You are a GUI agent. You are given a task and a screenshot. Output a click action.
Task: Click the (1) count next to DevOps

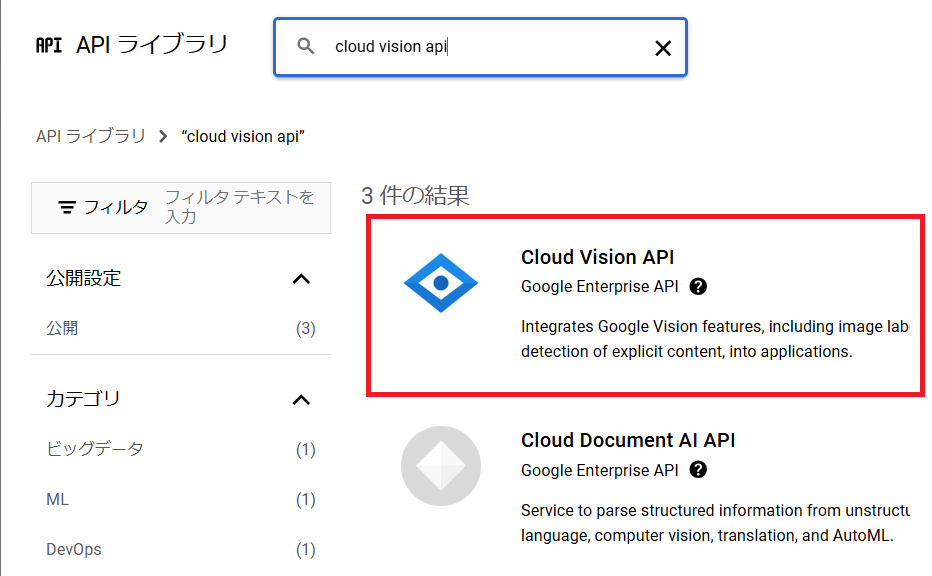coord(306,550)
